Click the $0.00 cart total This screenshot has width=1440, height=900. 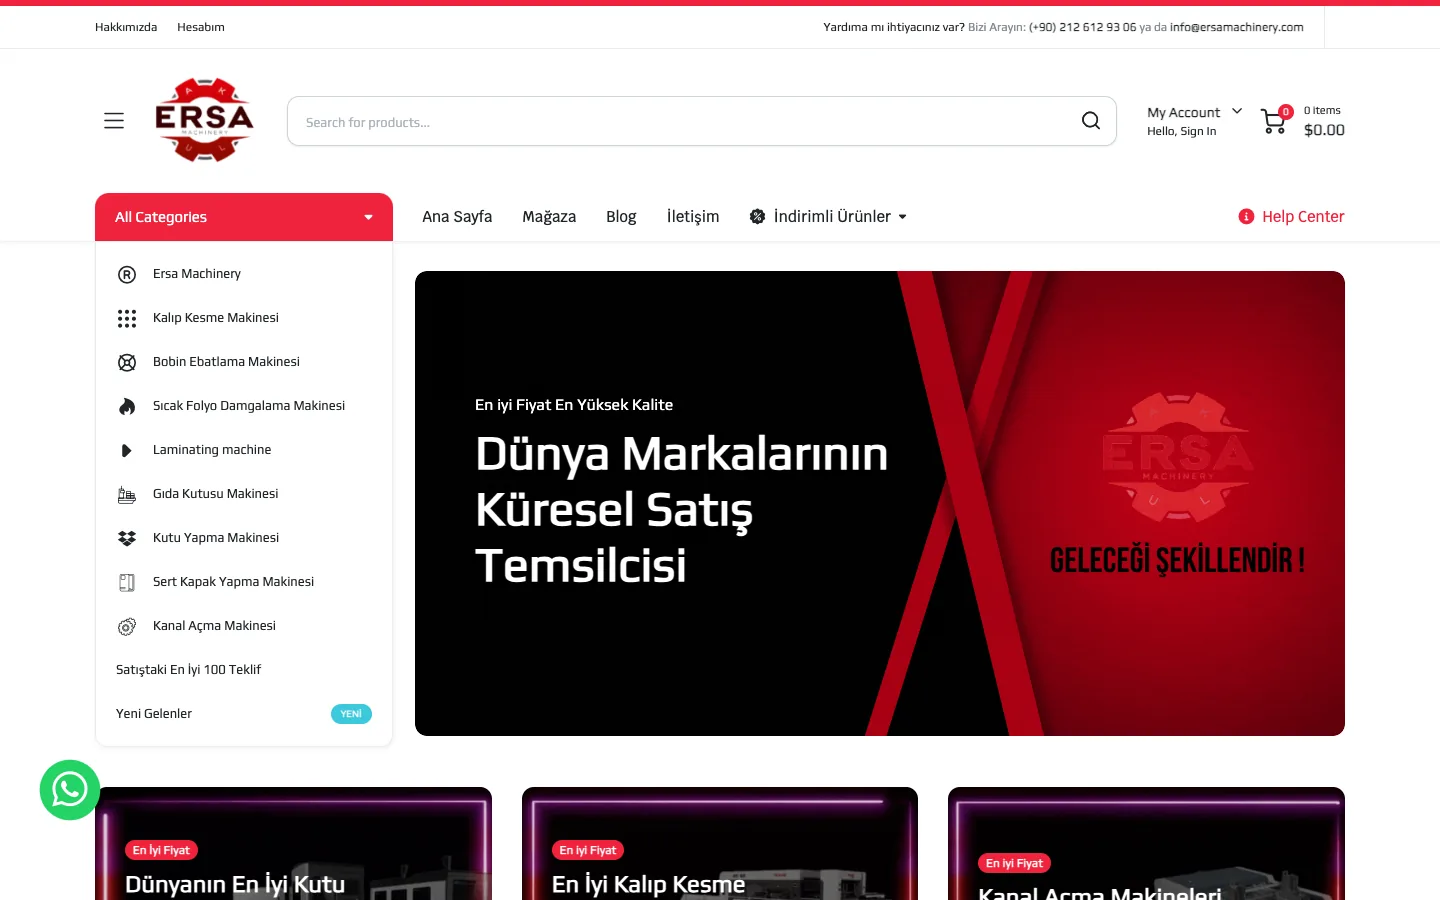(x=1324, y=130)
